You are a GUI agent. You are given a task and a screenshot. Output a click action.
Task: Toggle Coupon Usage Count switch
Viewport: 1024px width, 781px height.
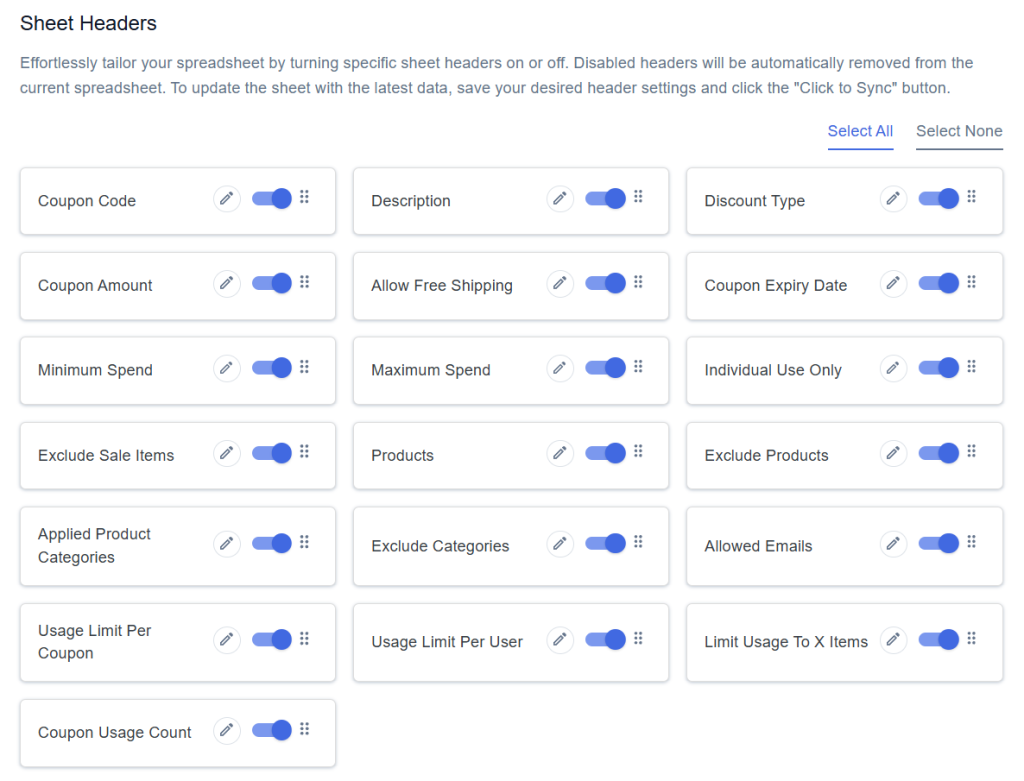272,730
